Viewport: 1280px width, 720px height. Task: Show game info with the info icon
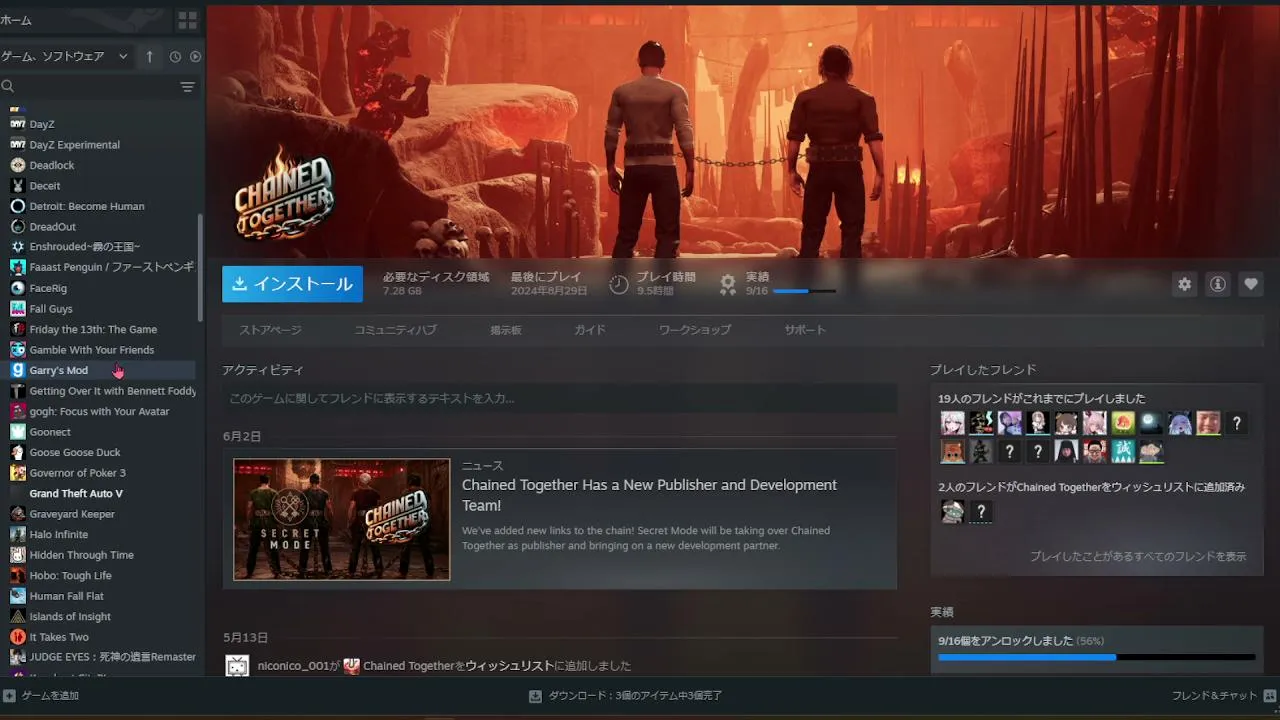point(1218,284)
